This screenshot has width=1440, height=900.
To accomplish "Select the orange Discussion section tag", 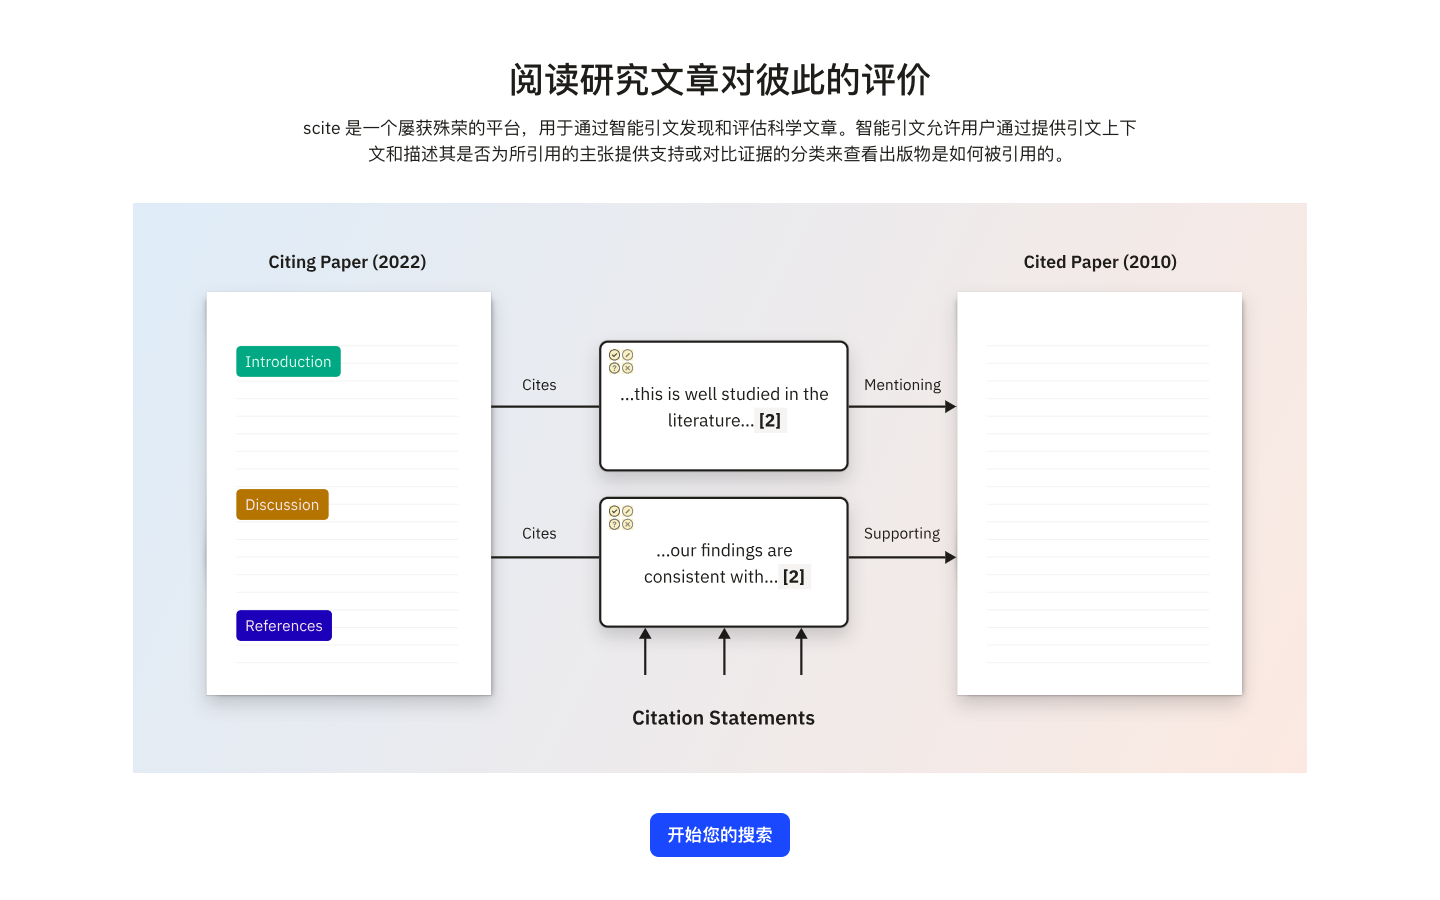I will point(282,505).
